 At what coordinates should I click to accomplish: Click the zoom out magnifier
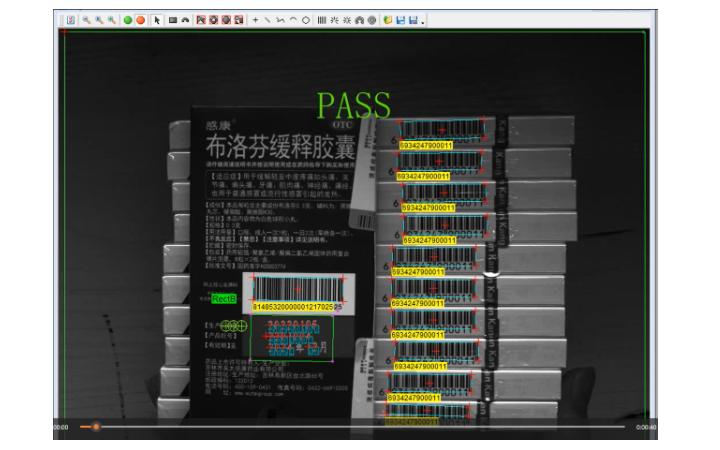click(86, 20)
